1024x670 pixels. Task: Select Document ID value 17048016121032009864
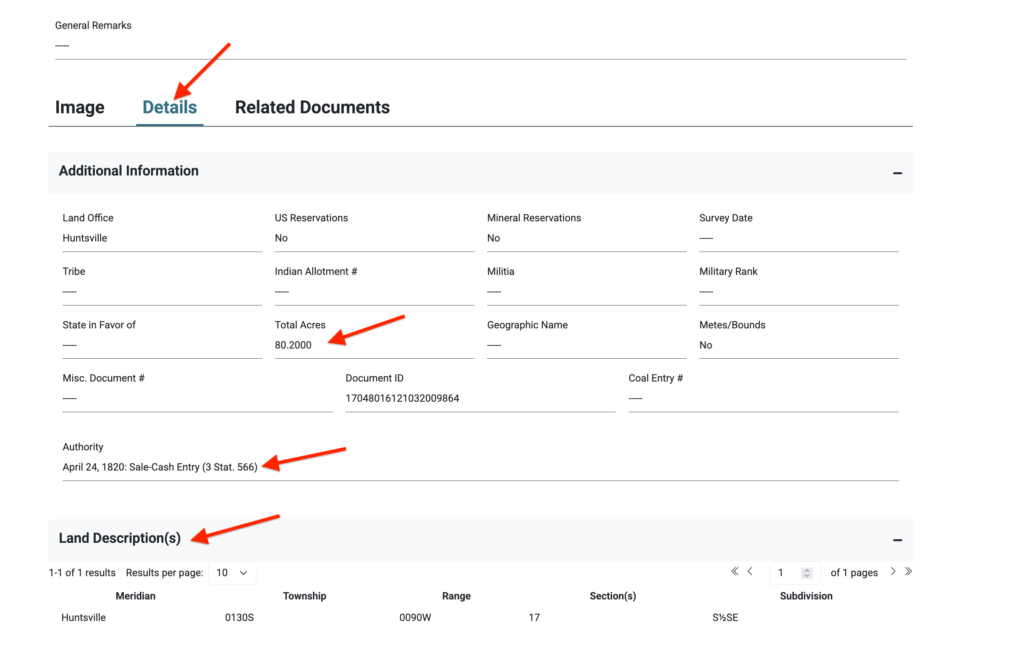tap(402, 398)
